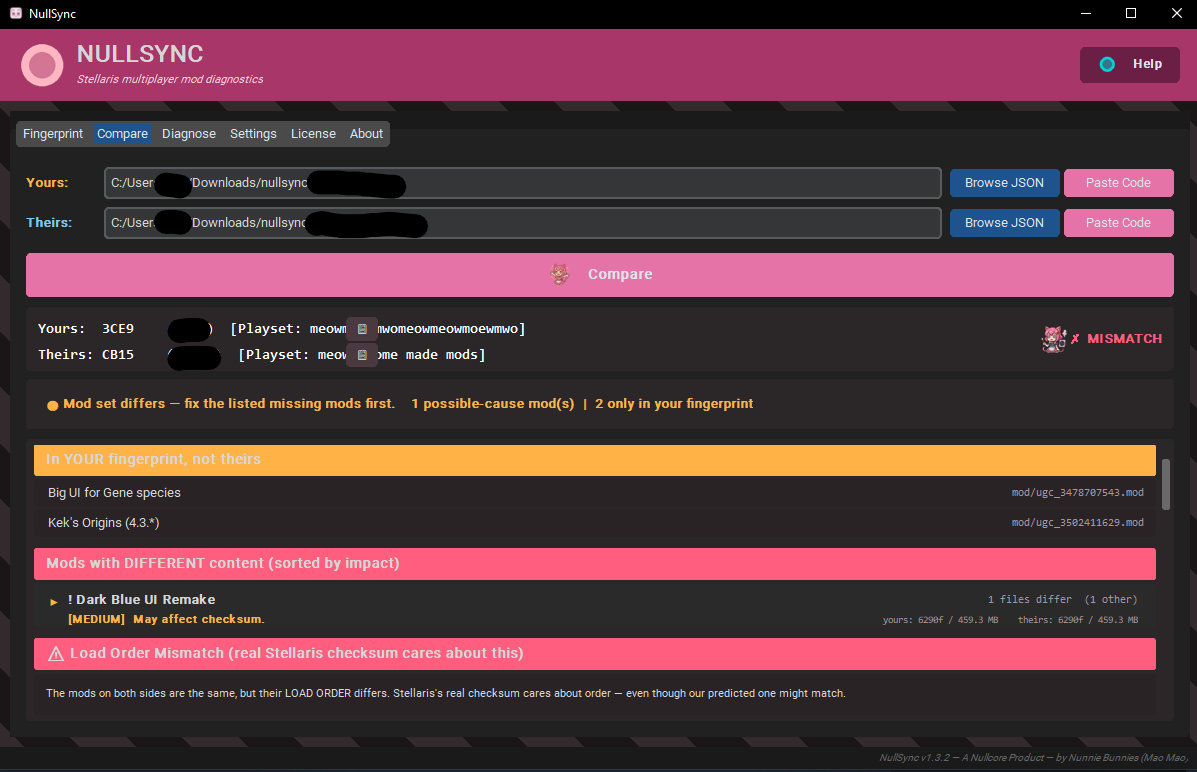Click 'In YOUR fingerprint, not theirs' header
The image size is (1197, 772).
coord(595,460)
